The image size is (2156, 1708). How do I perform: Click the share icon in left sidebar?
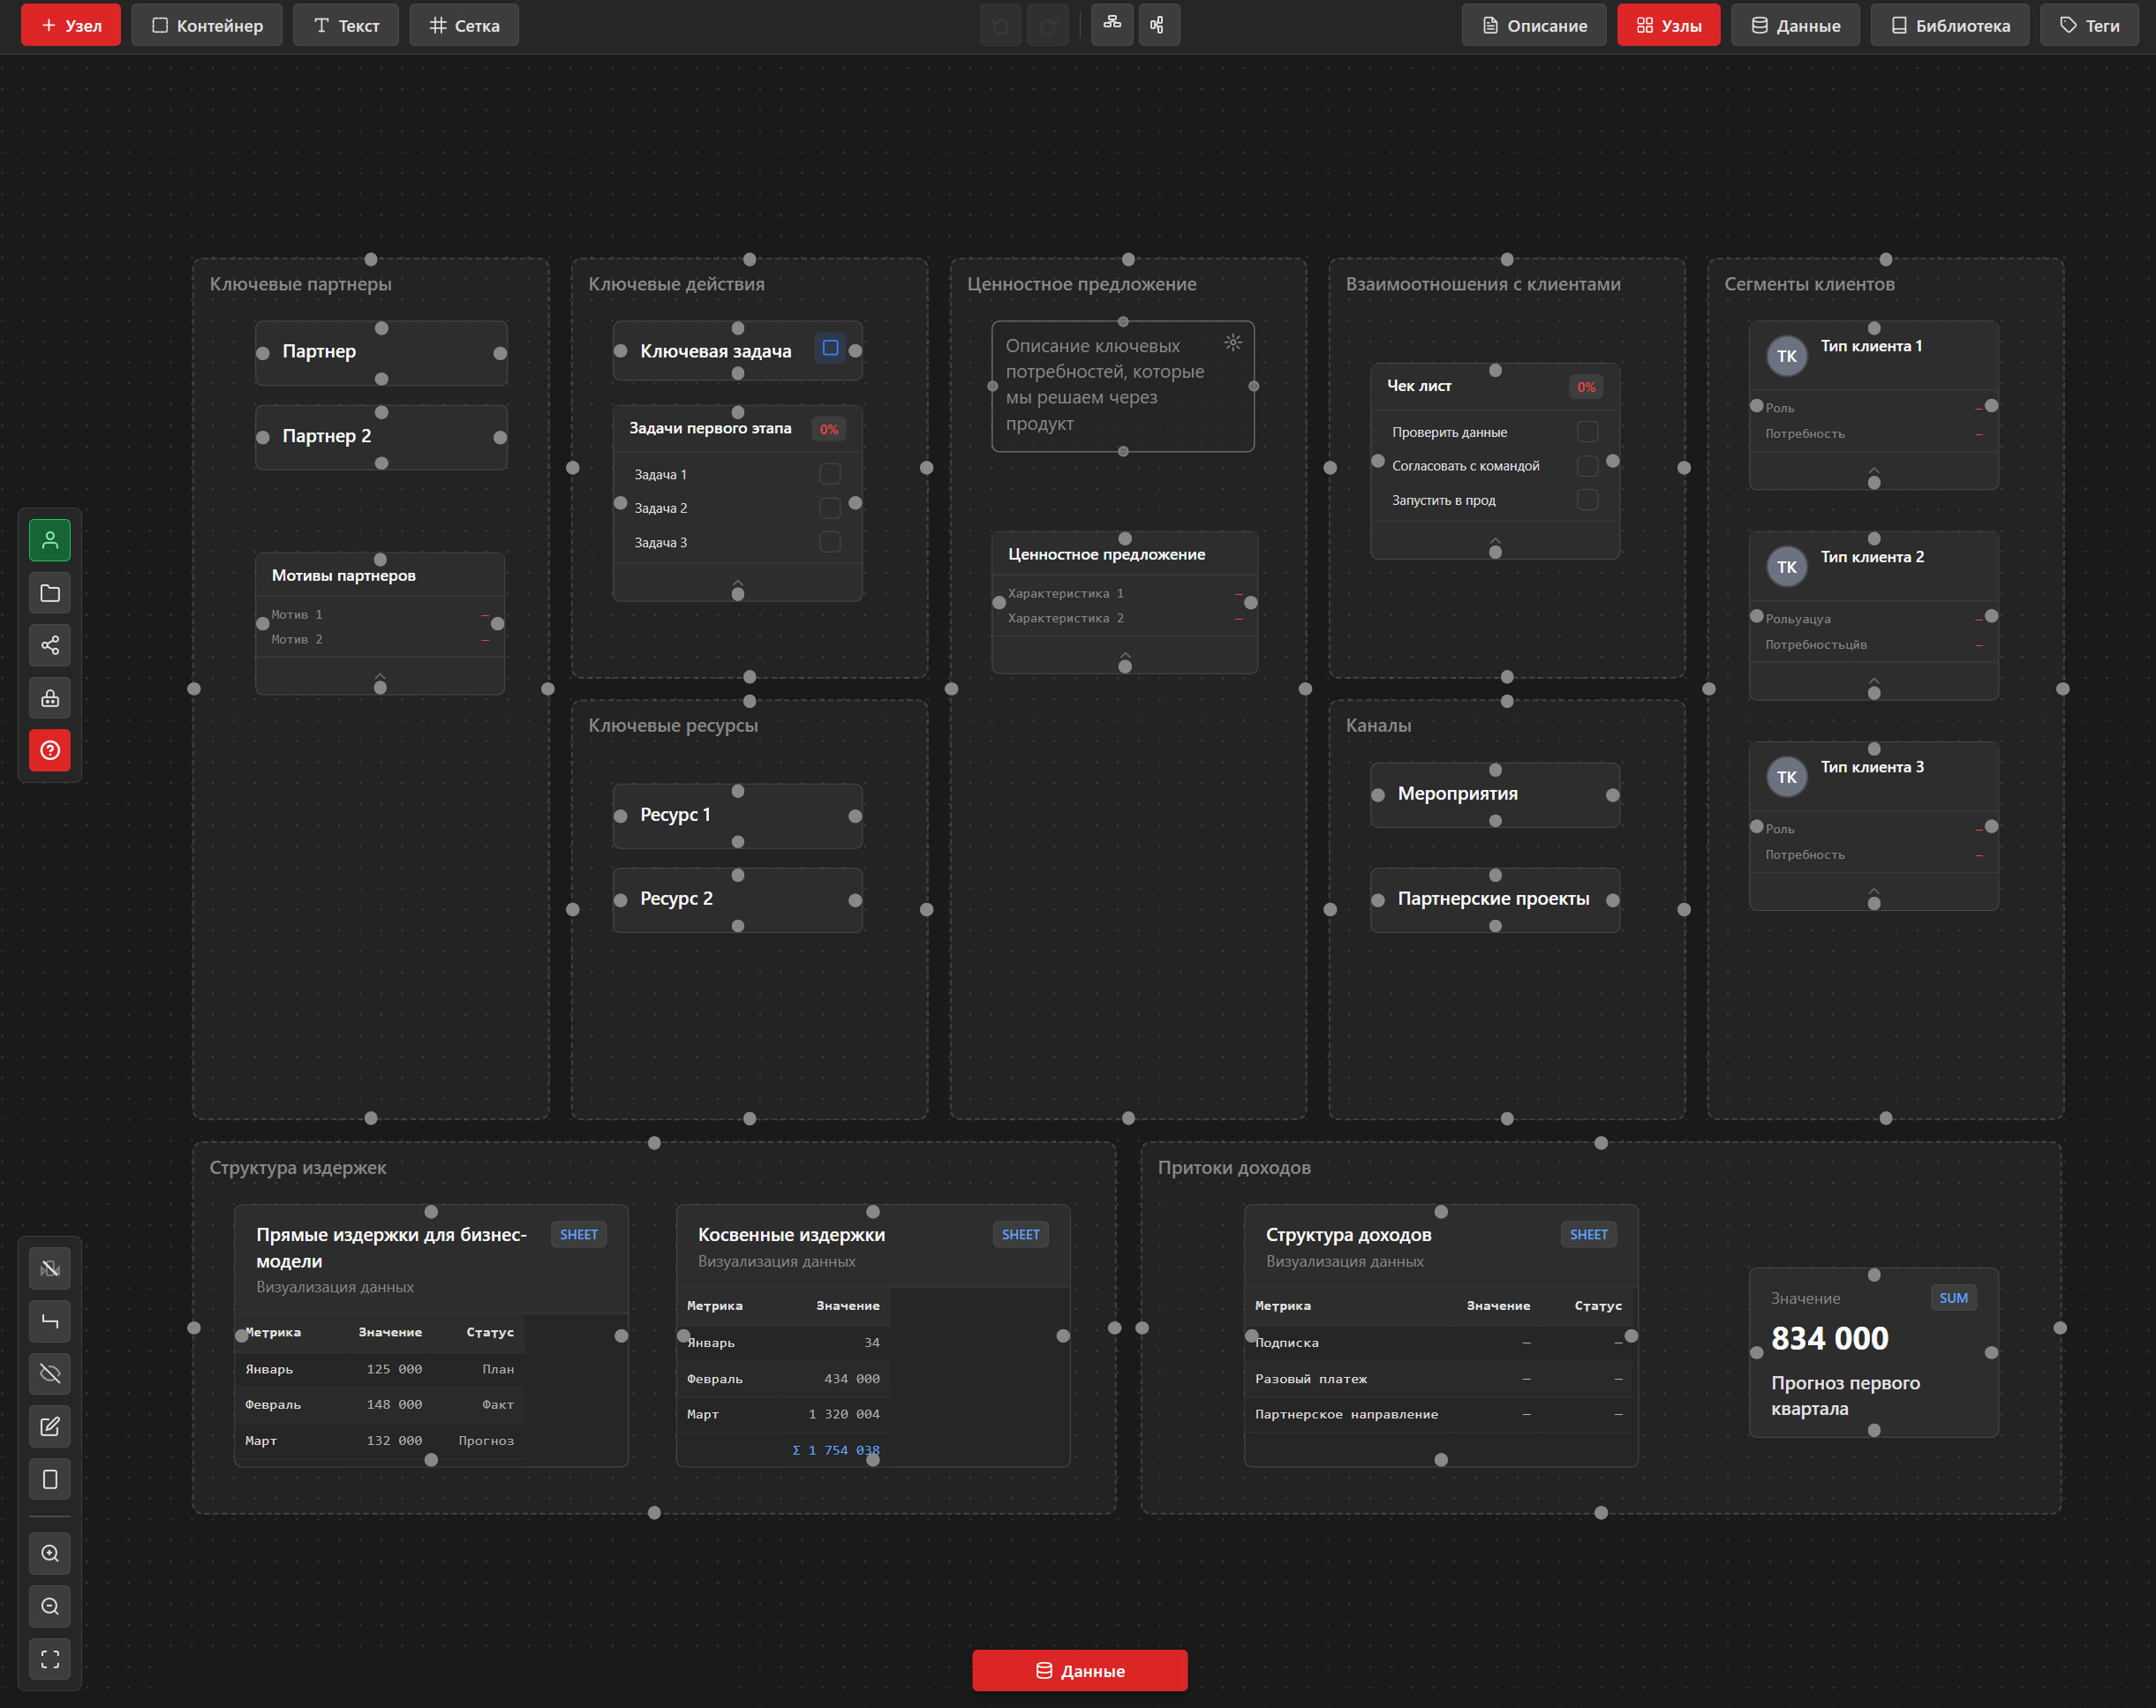tap(50, 645)
